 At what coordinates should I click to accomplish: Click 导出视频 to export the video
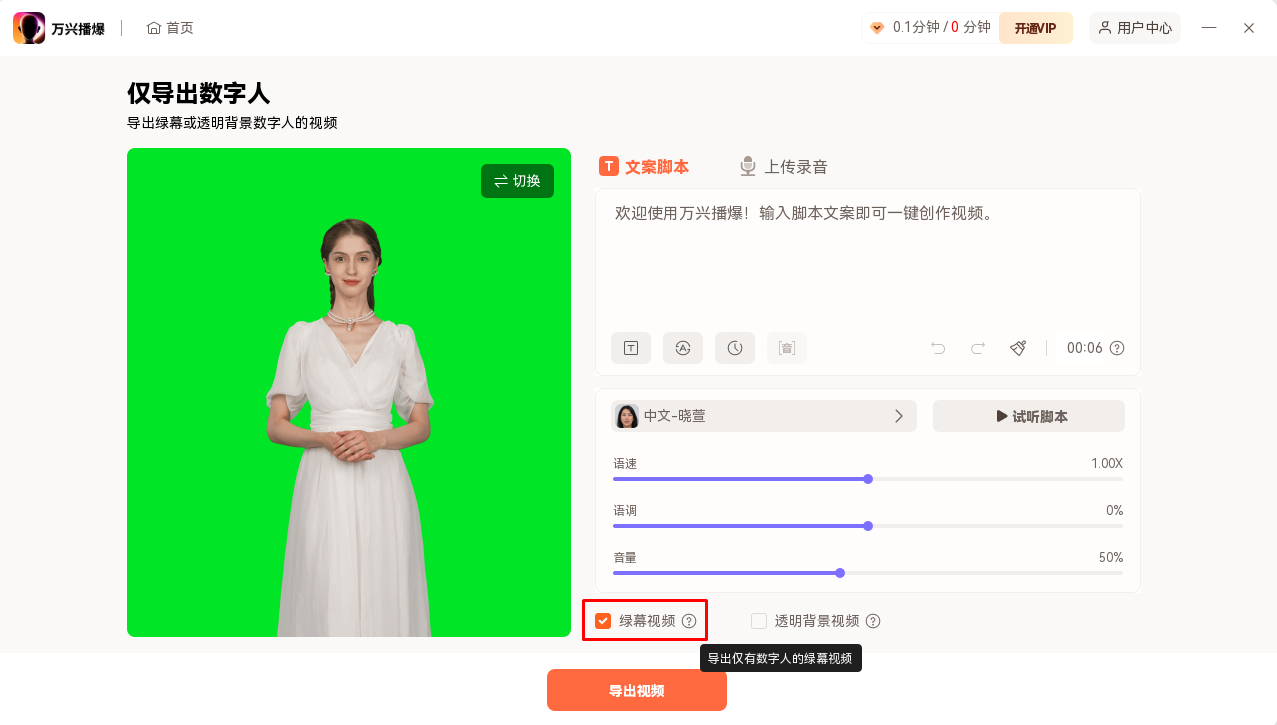[636, 690]
